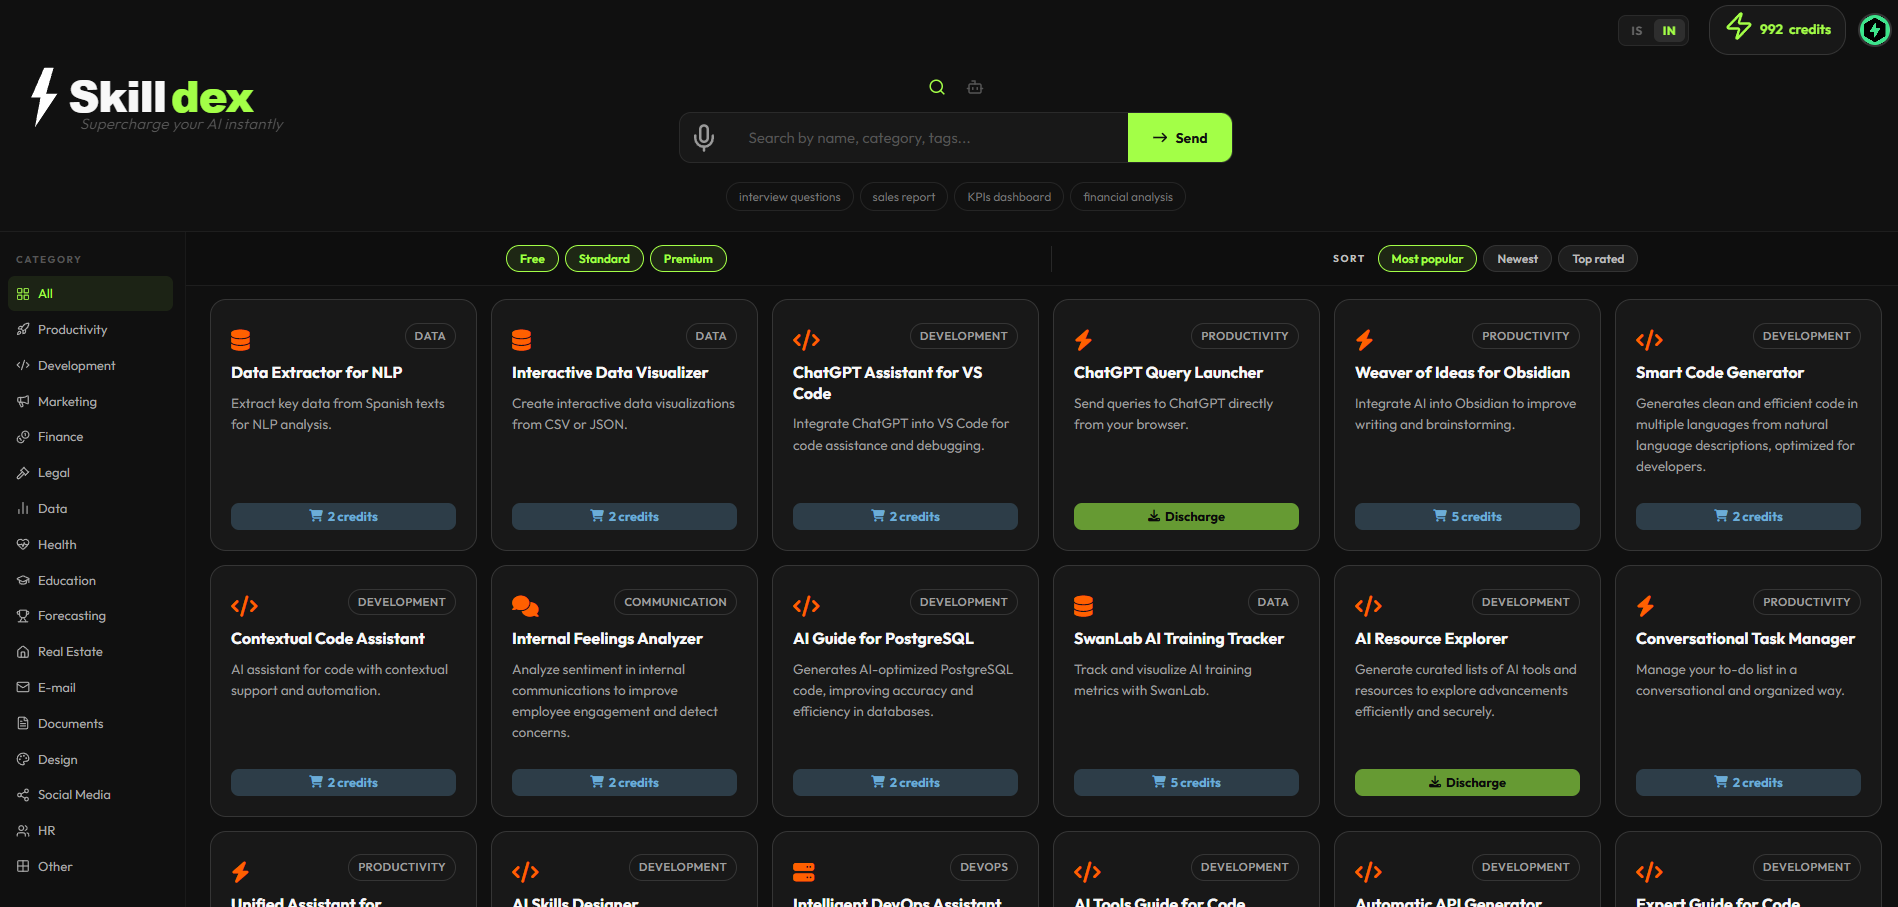Sort results by Newest
The image size is (1898, 907).
1517,258
